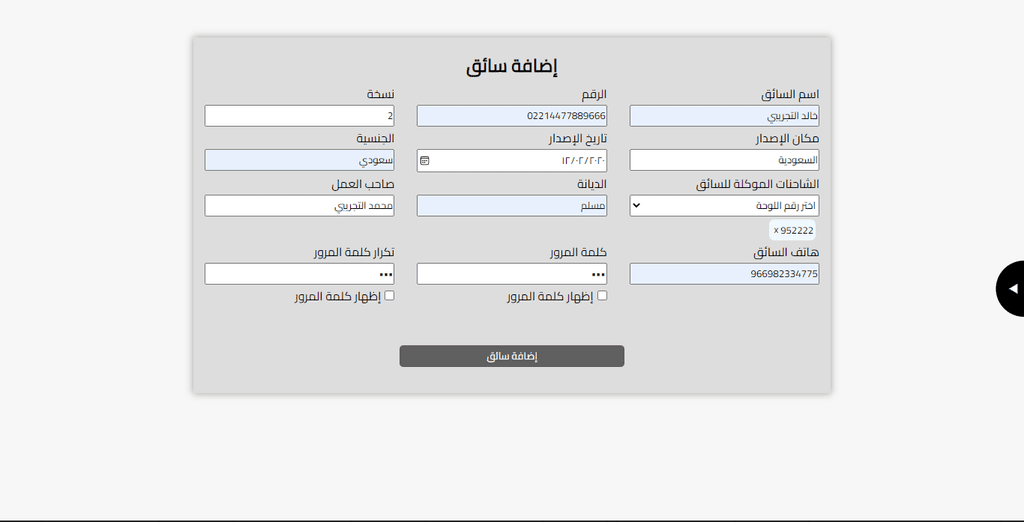Viewport: 1024px width, 522px height.
Task: Focus the الجنسية nationality field
Action: pyautogui.click(x=299, y=161)
